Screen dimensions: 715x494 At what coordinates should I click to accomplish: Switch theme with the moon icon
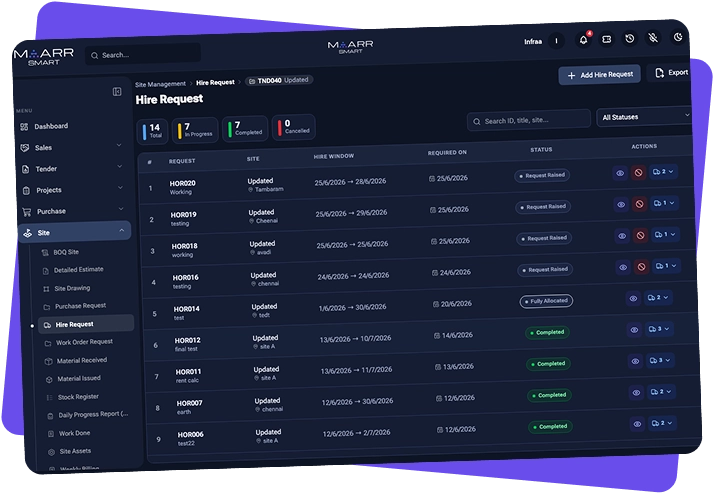[x=678, y=37]
